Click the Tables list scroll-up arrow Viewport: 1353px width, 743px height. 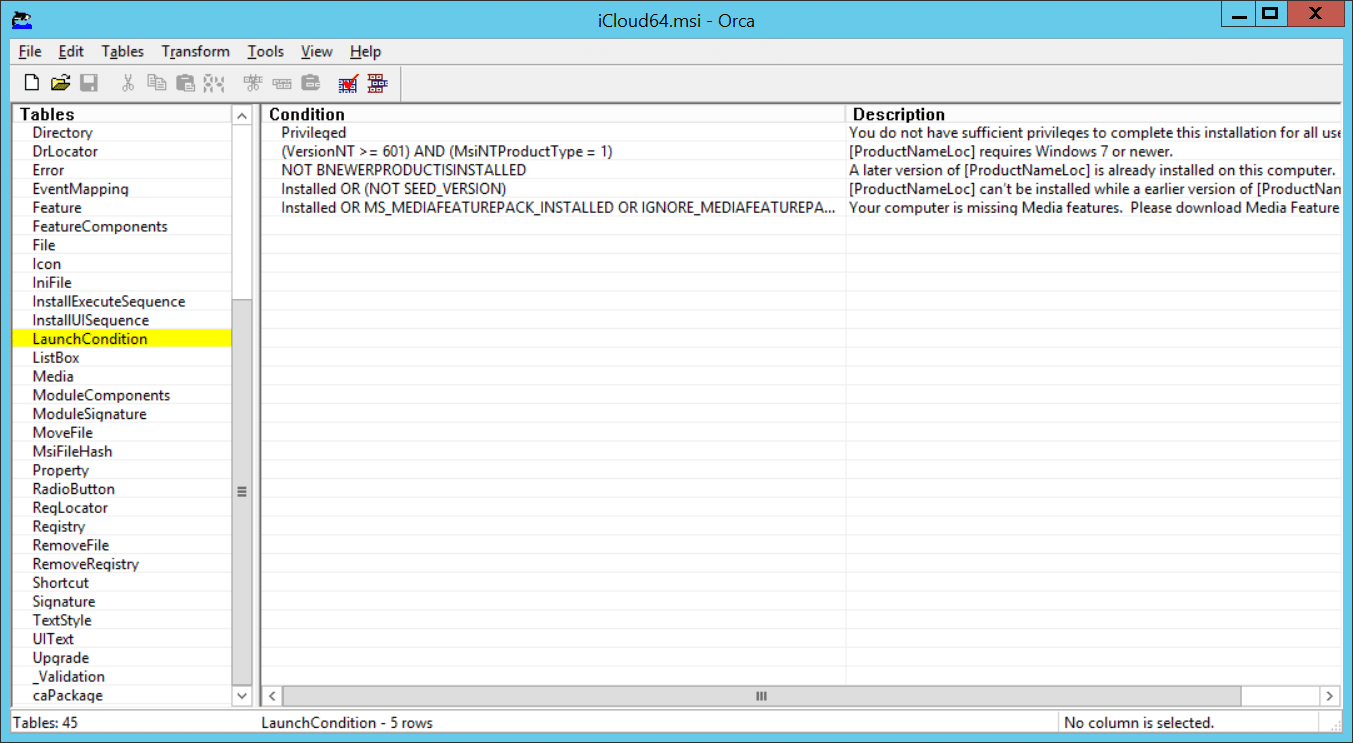(242, 116)
